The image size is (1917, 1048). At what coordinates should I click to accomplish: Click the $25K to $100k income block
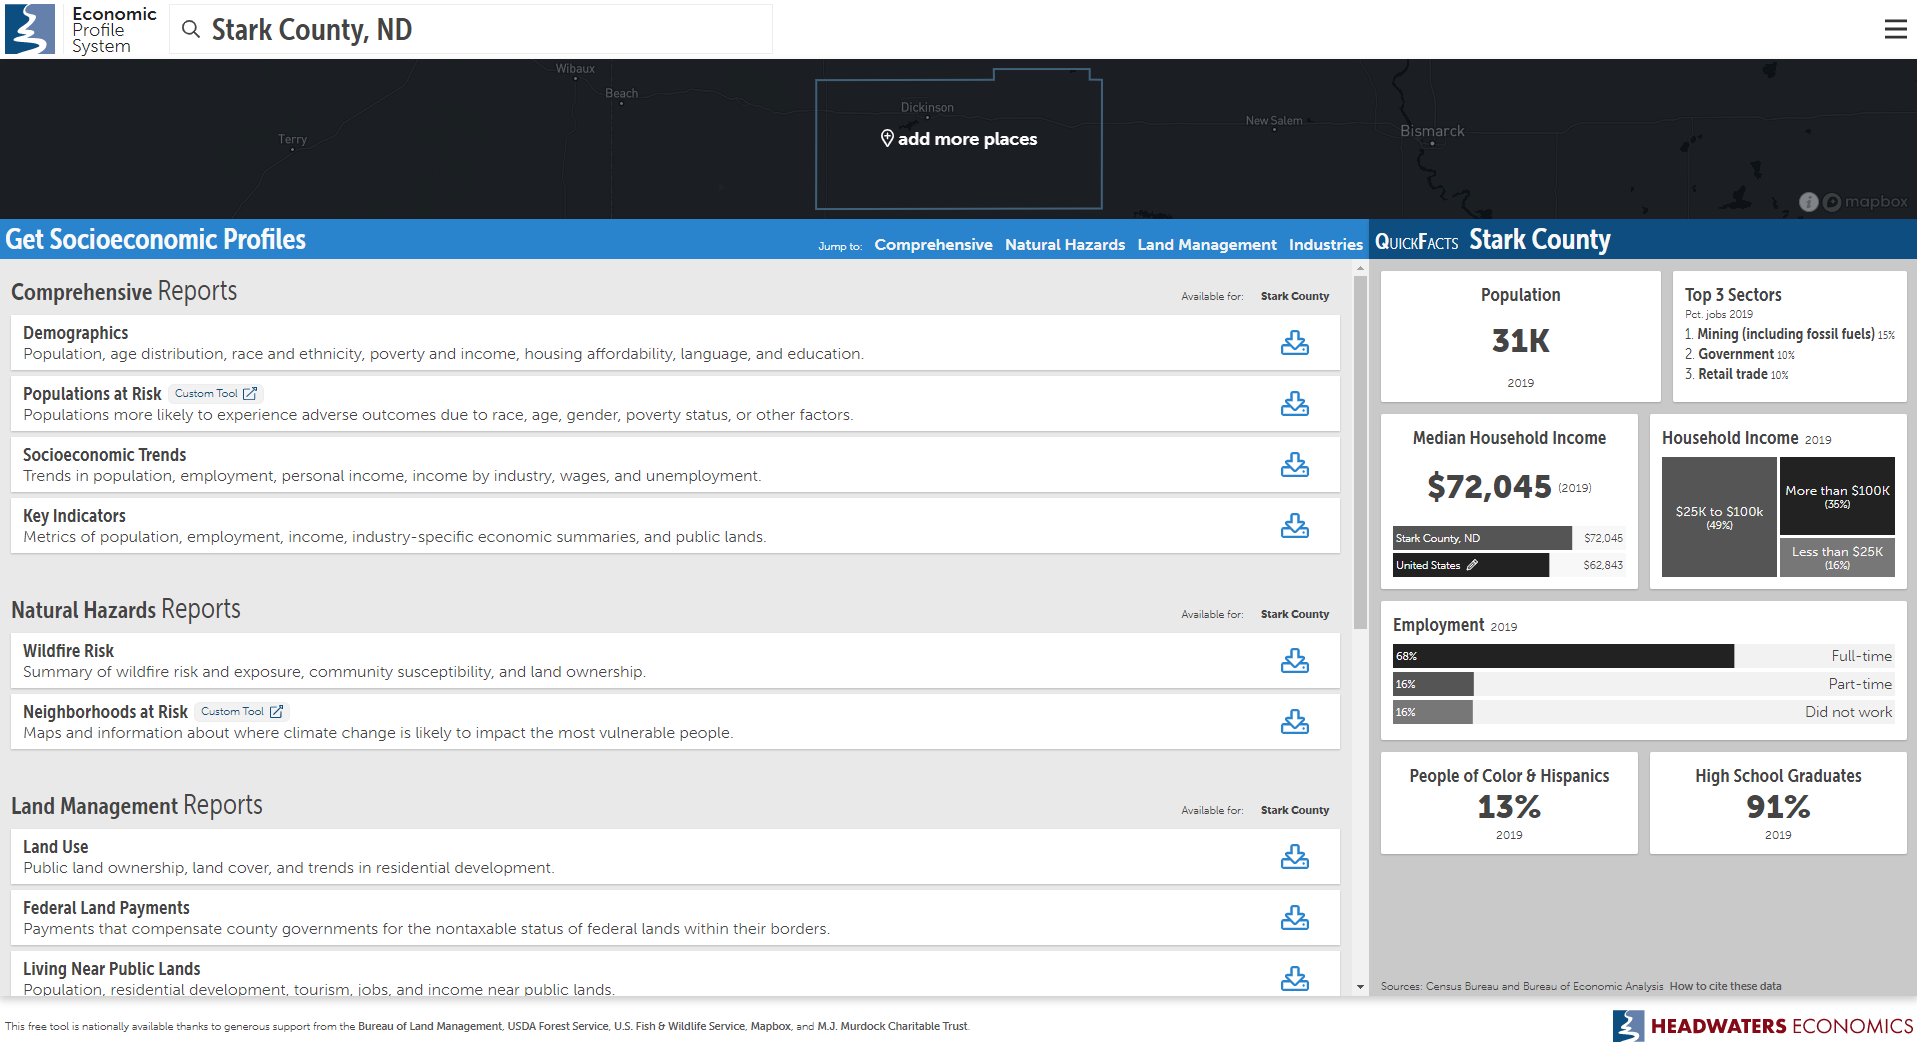[x=1719, y=517]
